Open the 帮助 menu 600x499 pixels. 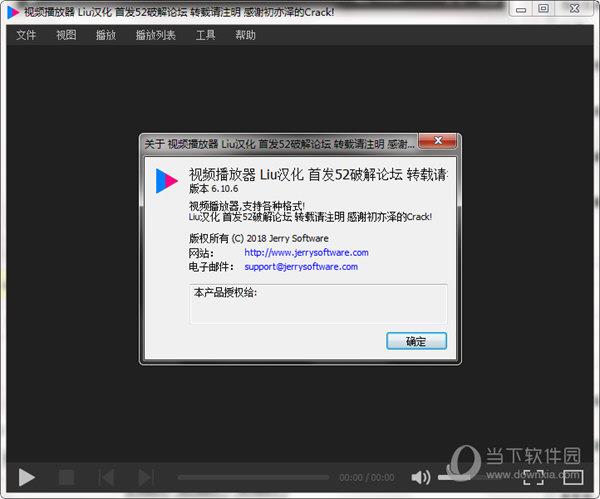pos(245,35)
